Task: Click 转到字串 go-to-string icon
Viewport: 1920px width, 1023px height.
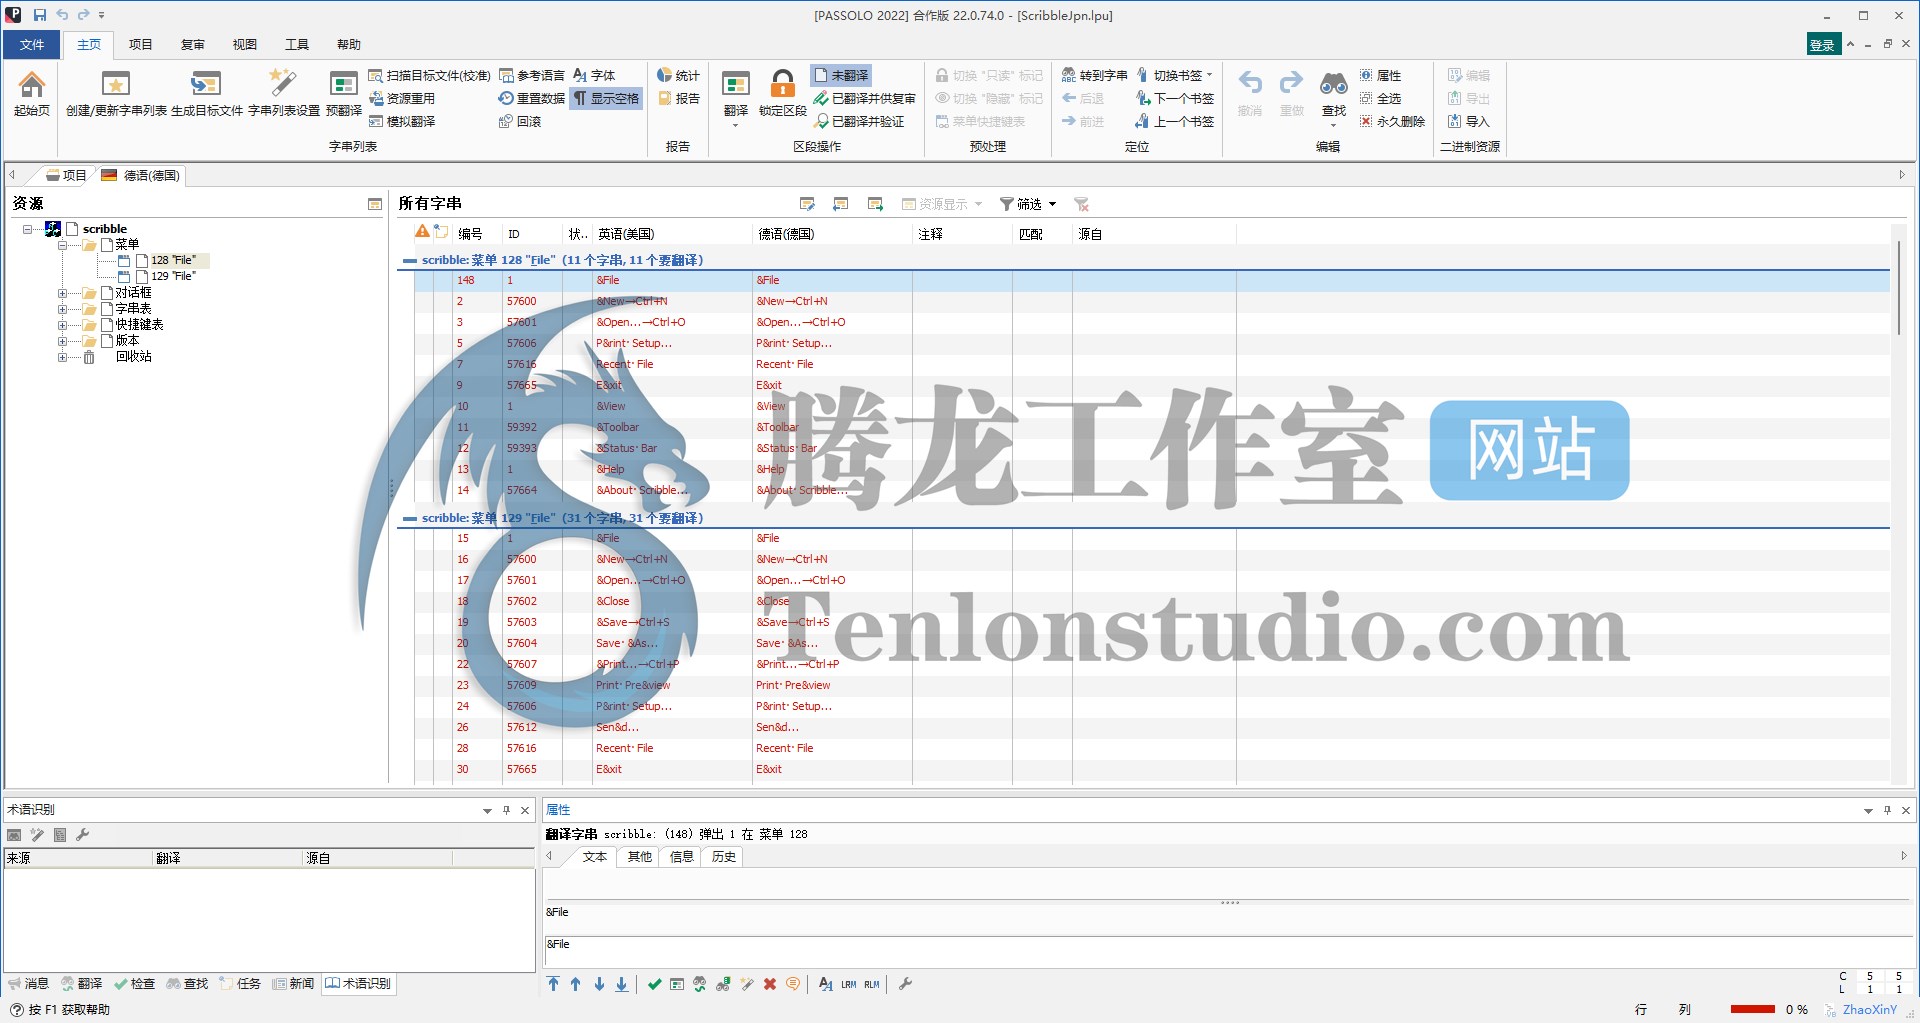Action: tap(1094, 75)
